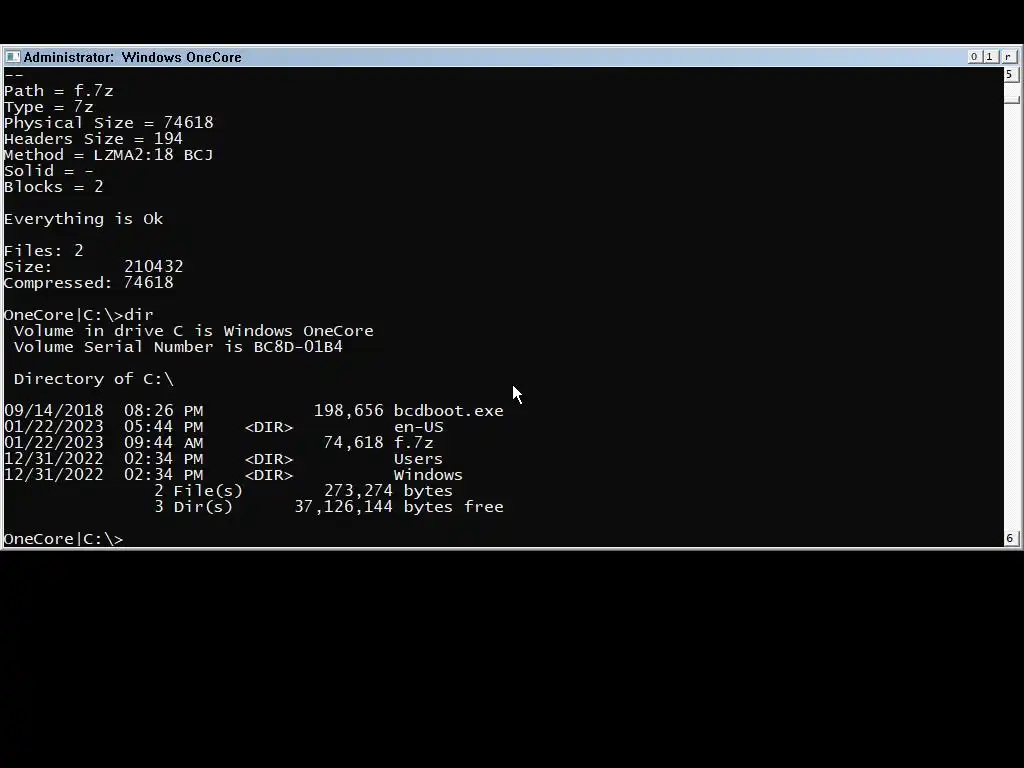Image resolution: width=1024 pixels, height=768 pixels.
Task: Click the 'Files: 2' line
Action: coord(44,251)
